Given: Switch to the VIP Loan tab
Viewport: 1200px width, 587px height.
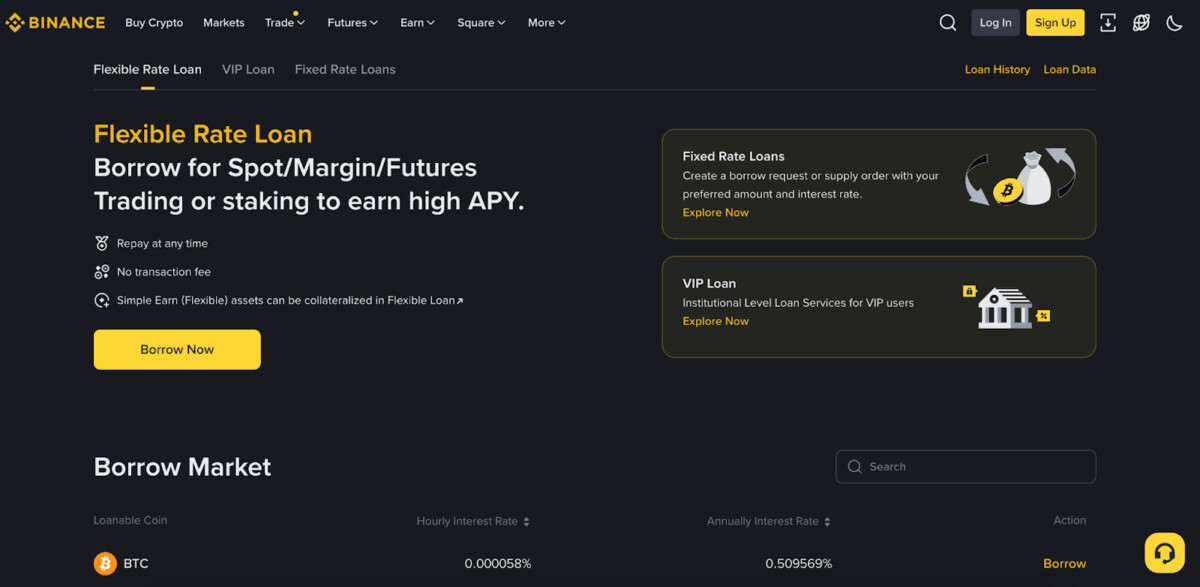Looking at the screenshot, I should (248, 69).
